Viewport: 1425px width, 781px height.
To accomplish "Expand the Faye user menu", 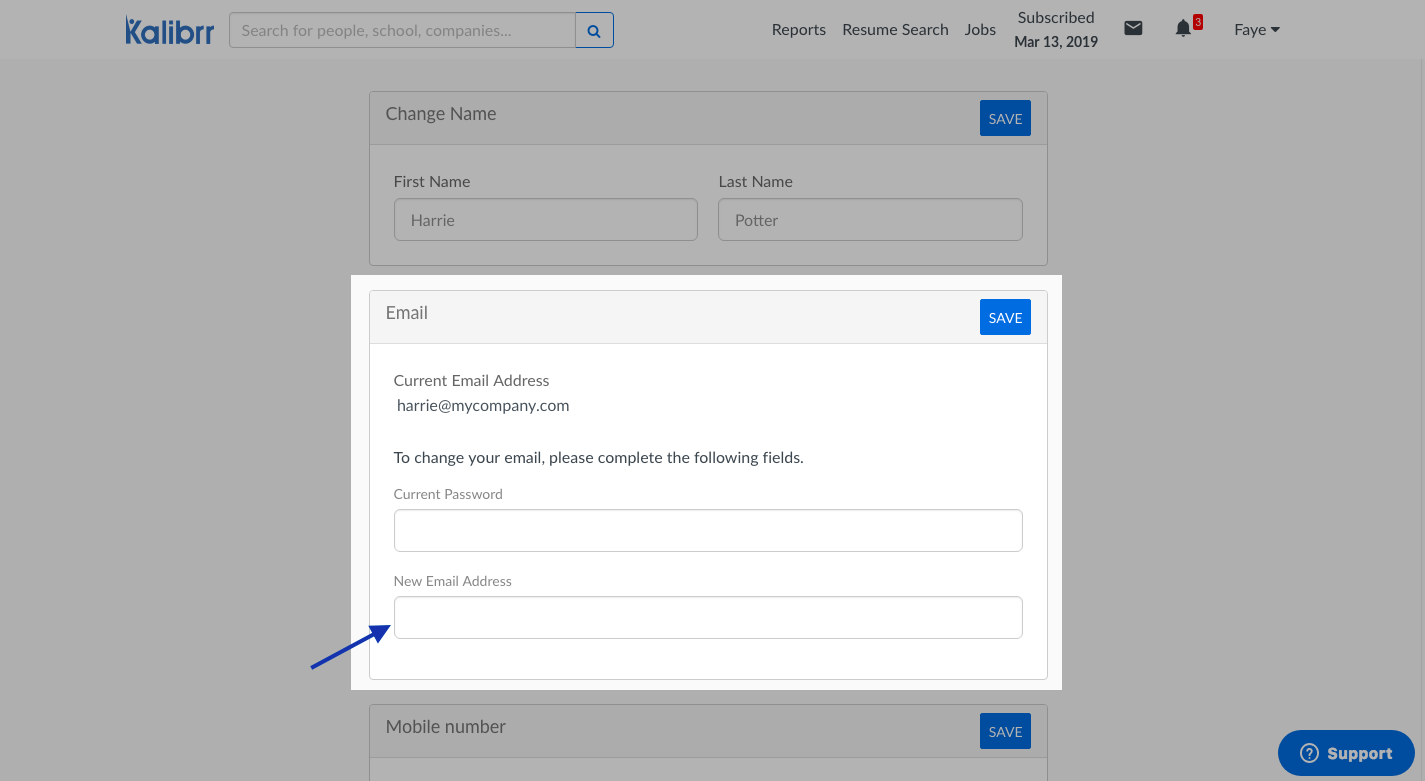I will click(1256, 30).
